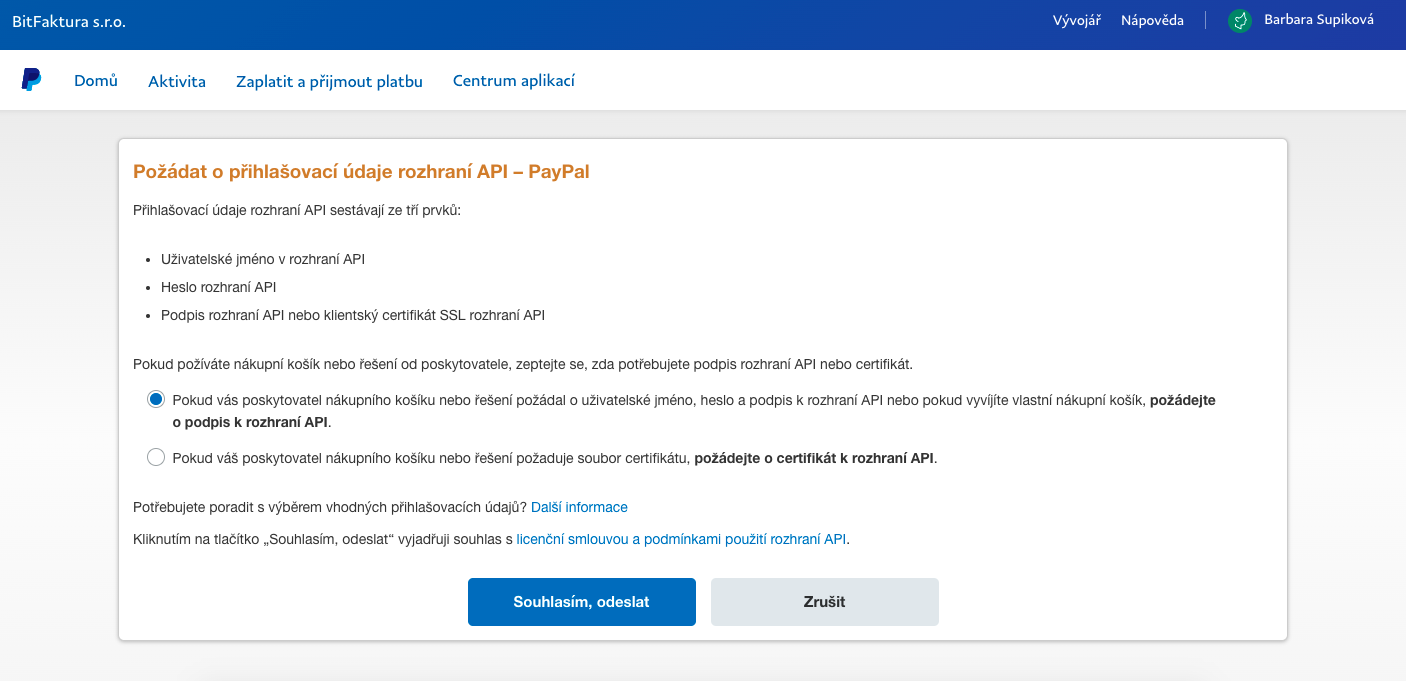
Task: Click bold text požádejte o podpis
Action: coord(1182,400)
